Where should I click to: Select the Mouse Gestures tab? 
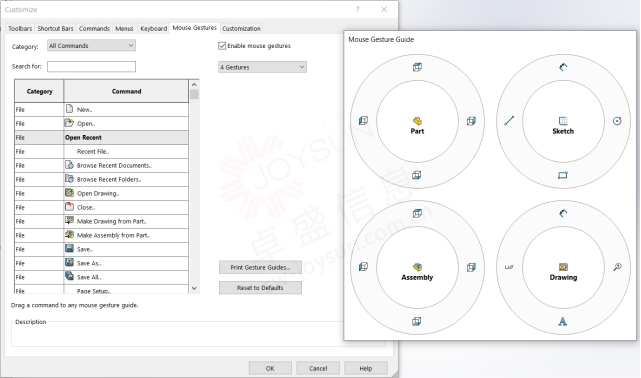click(x=195, y=28)
